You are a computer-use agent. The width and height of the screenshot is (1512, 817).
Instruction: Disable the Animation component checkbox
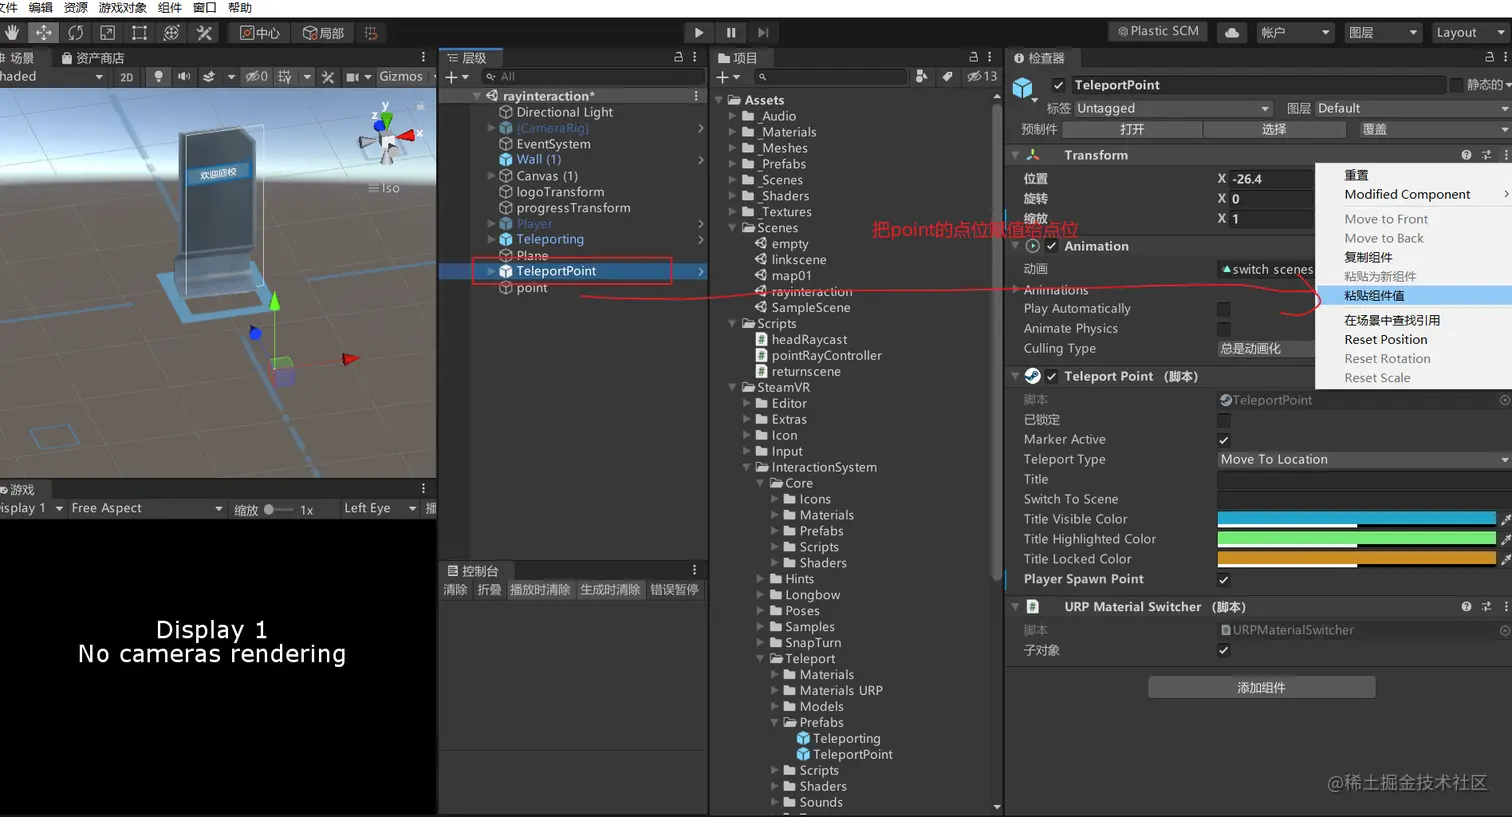pos(1051,246)
